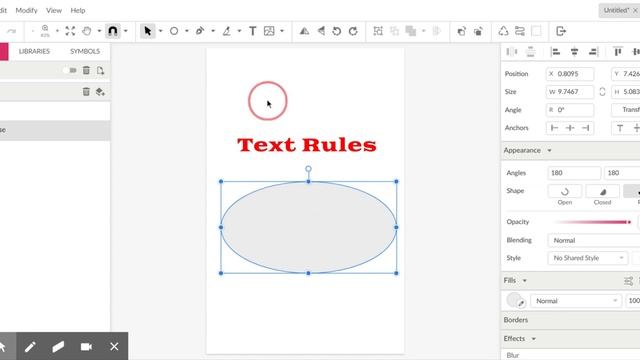Set ellipse shape to Closed

(602, 191)
